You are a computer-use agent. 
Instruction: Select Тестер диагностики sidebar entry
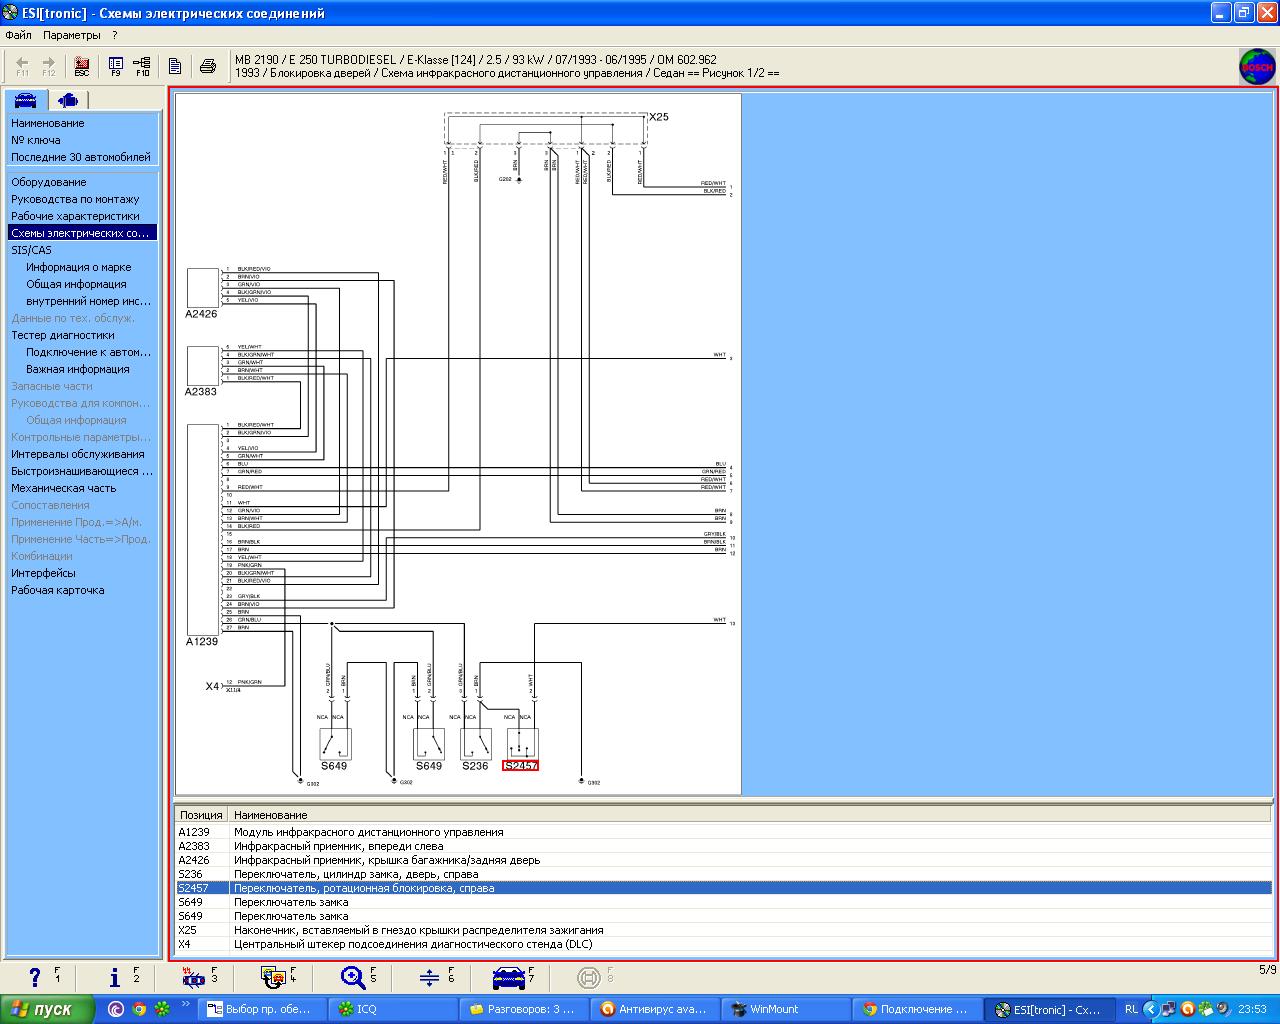pyautogui.click(x=63, y=335)
